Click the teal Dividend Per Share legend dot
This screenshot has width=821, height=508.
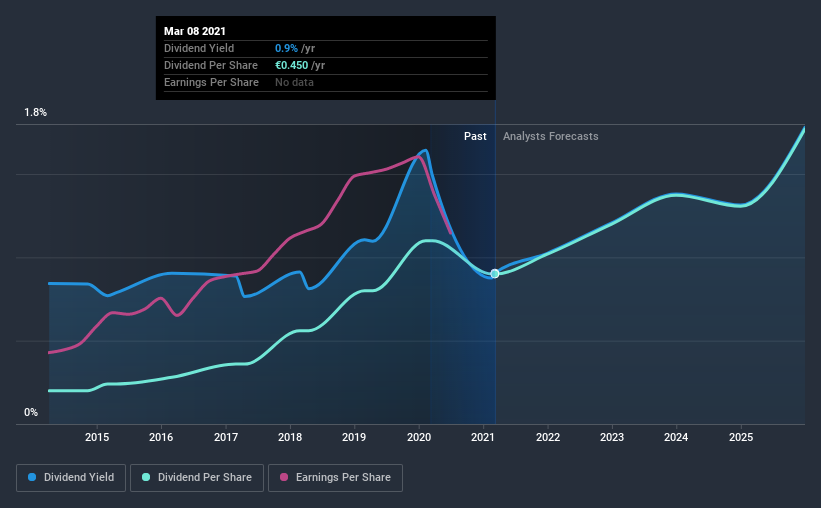coord(146,477)
